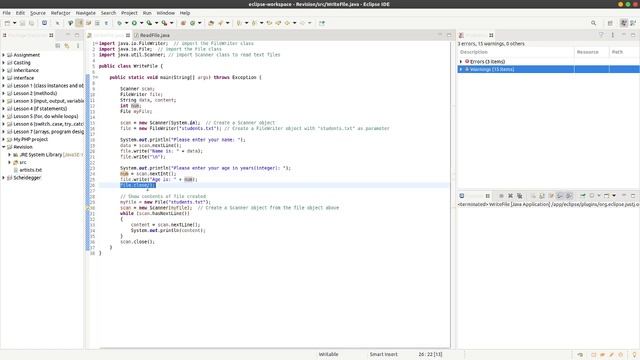Click the New file toolbar icon
Image resolution: width=640 pixels, height=360 pixels.
click(7, 23)
